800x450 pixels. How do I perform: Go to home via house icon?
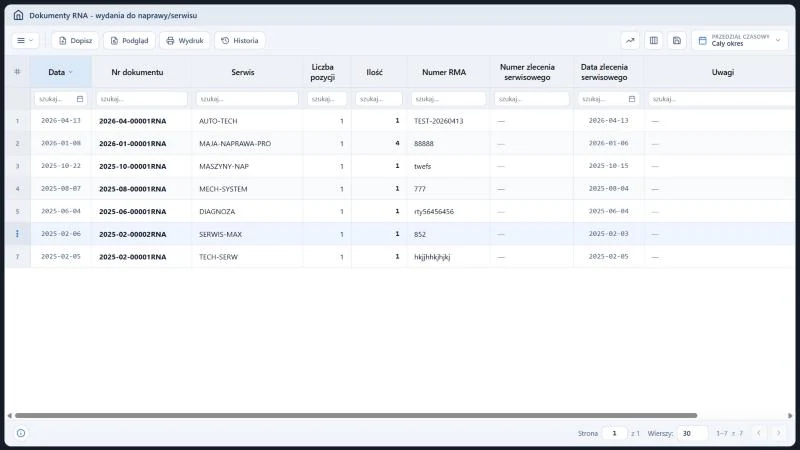pos(18,15)
